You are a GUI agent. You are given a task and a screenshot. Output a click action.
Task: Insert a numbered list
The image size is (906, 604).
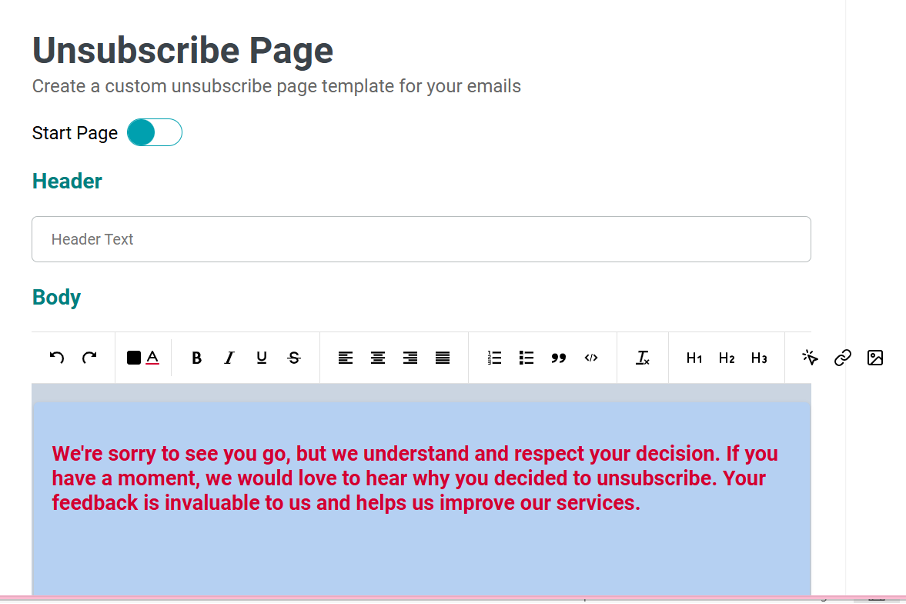point(494,358)
